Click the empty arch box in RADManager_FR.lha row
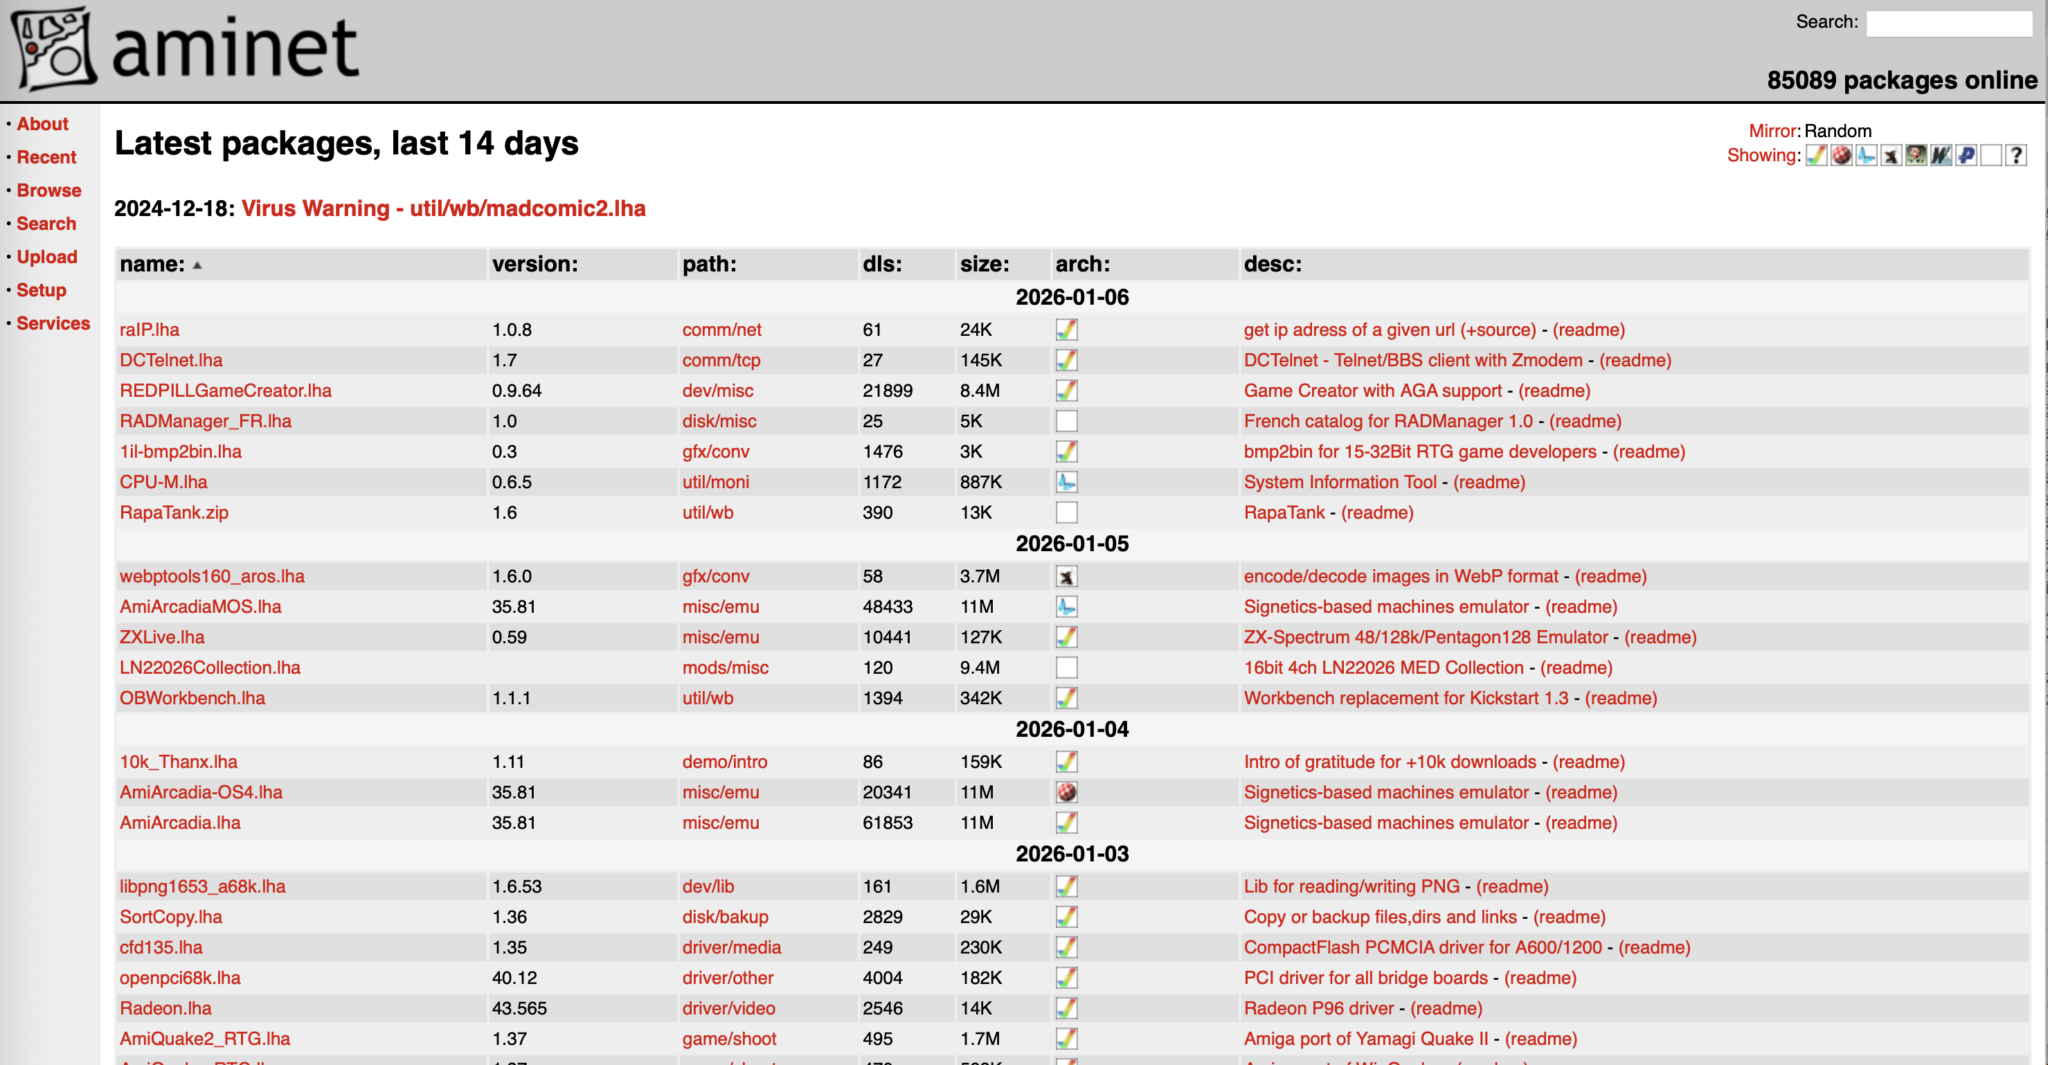The width and height of the screenshot is (2048, 1065). coord(1067,422)
